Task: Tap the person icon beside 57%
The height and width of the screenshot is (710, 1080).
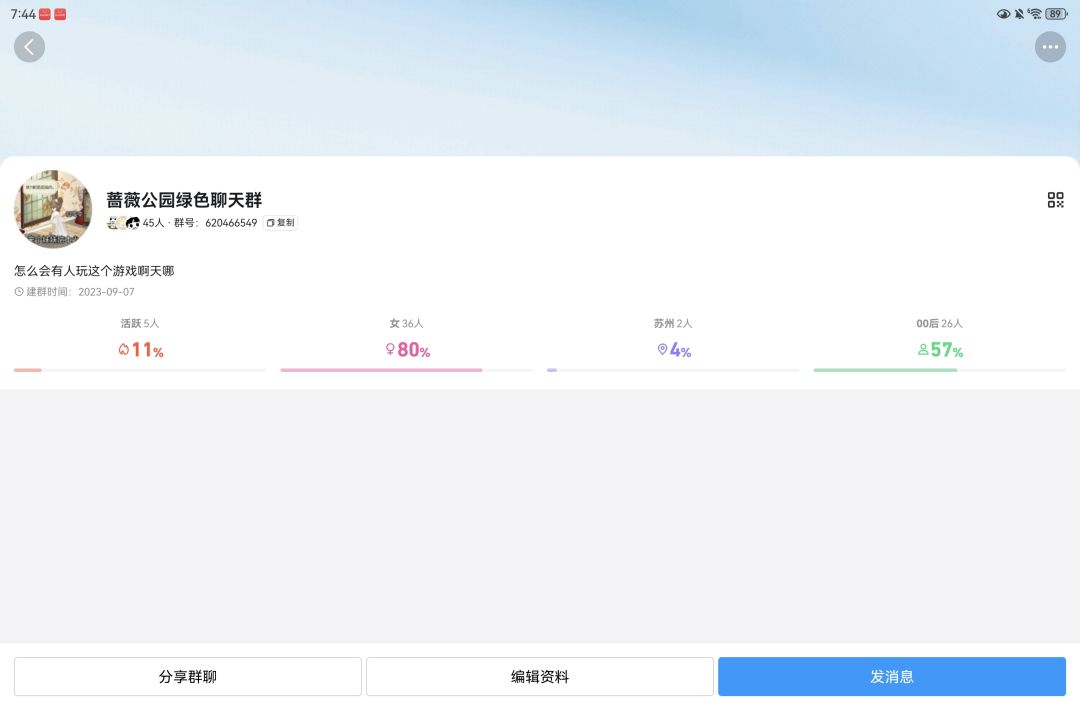Action: tap(922, 350)
